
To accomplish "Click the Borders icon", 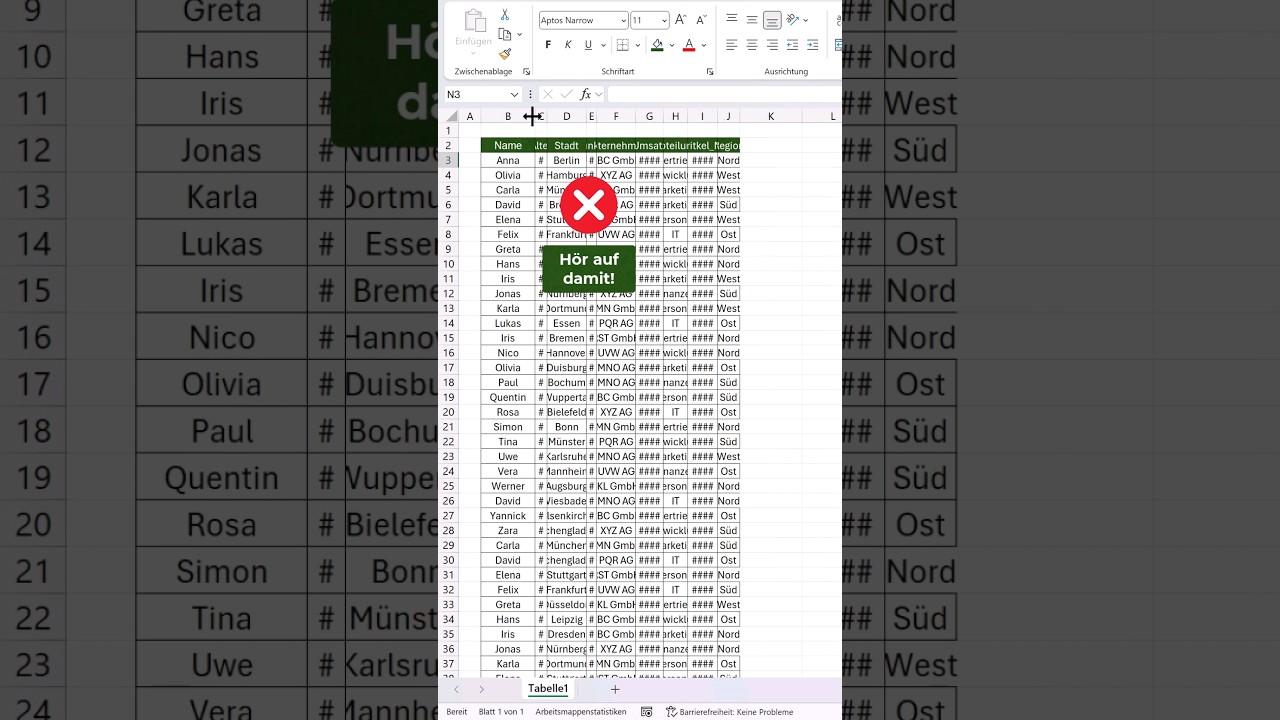I will [622, 45].
